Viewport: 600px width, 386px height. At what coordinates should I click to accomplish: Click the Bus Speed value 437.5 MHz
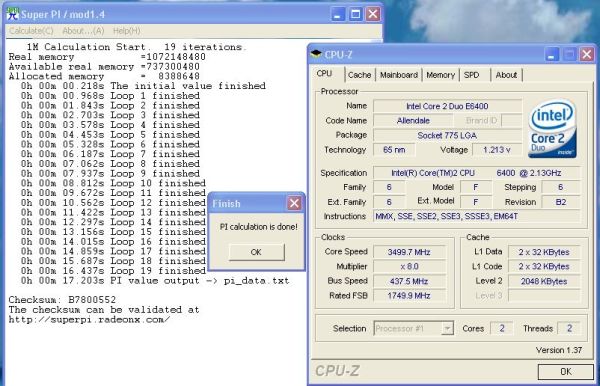409,281
